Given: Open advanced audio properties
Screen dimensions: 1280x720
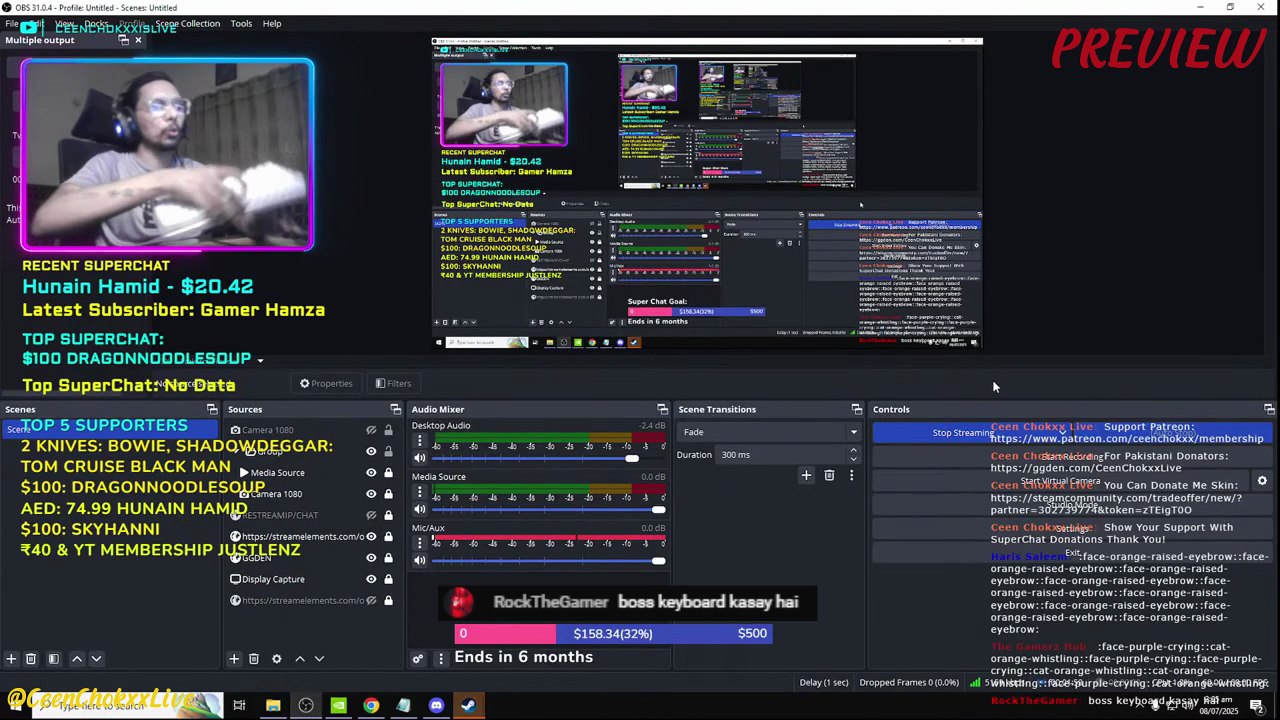Looking at the screenshot, I should [418, 659].
